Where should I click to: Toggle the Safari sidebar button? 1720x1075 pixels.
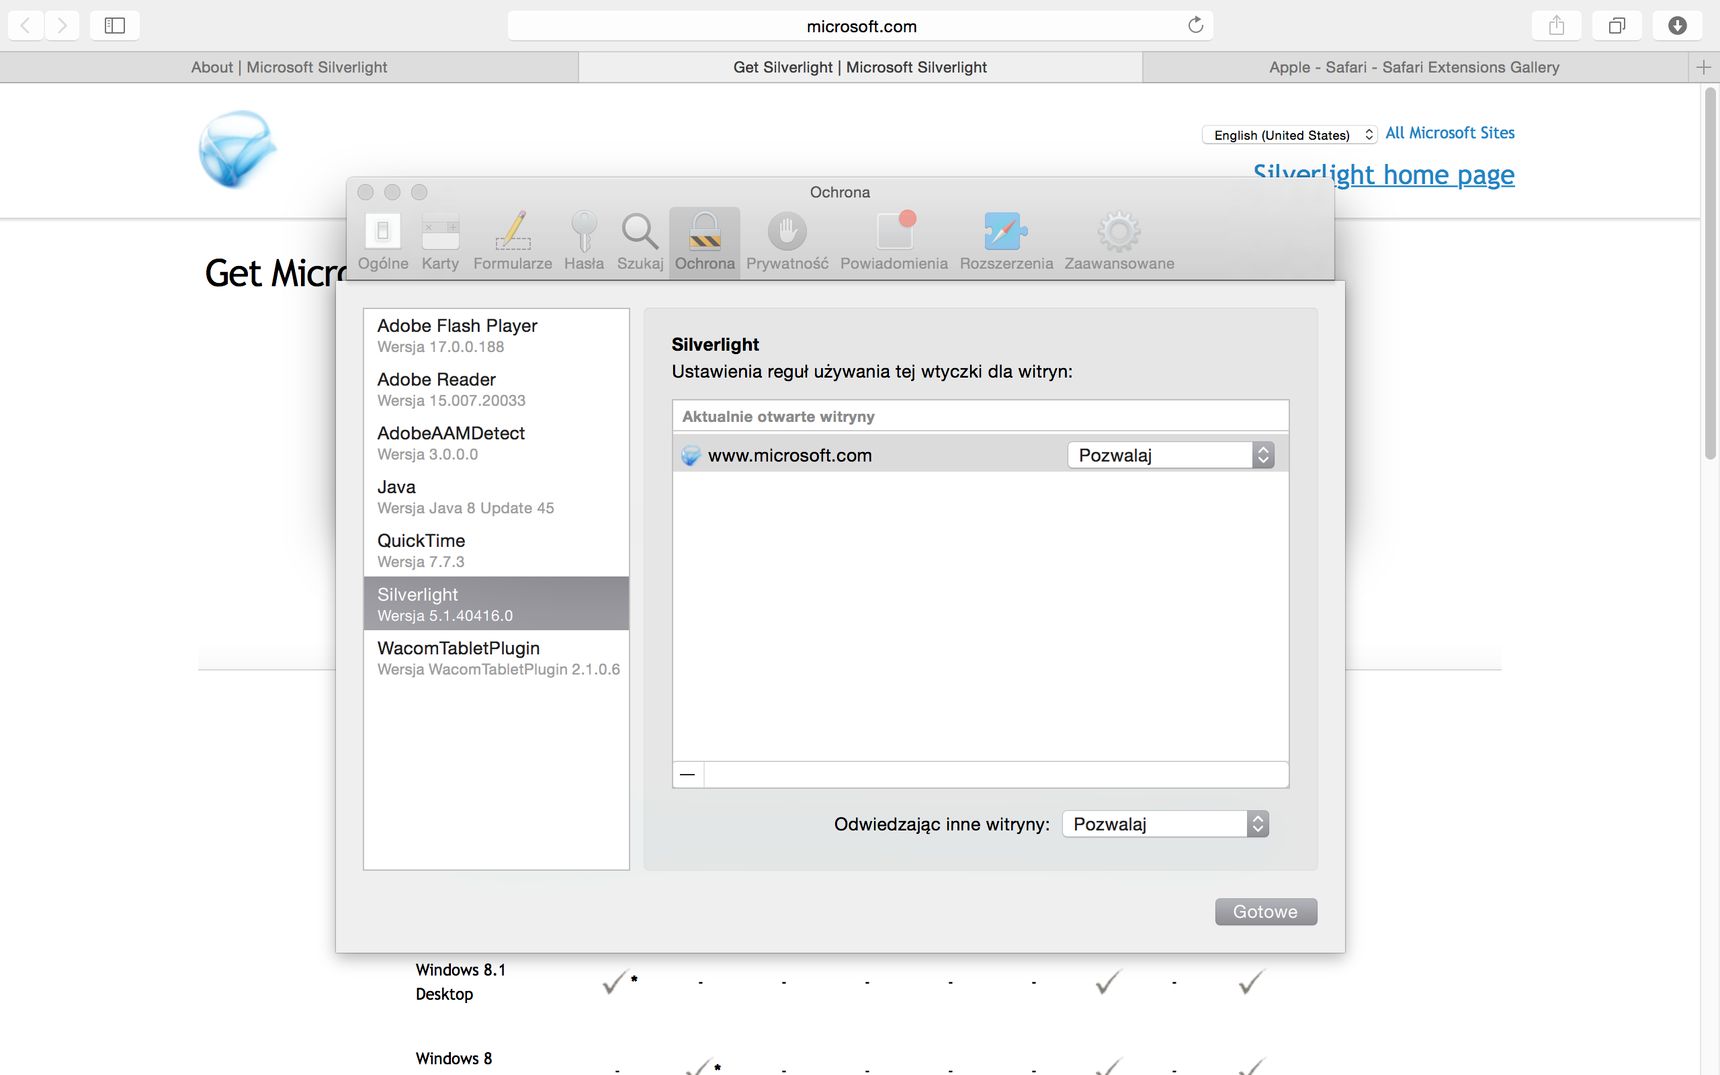(115, 26)
